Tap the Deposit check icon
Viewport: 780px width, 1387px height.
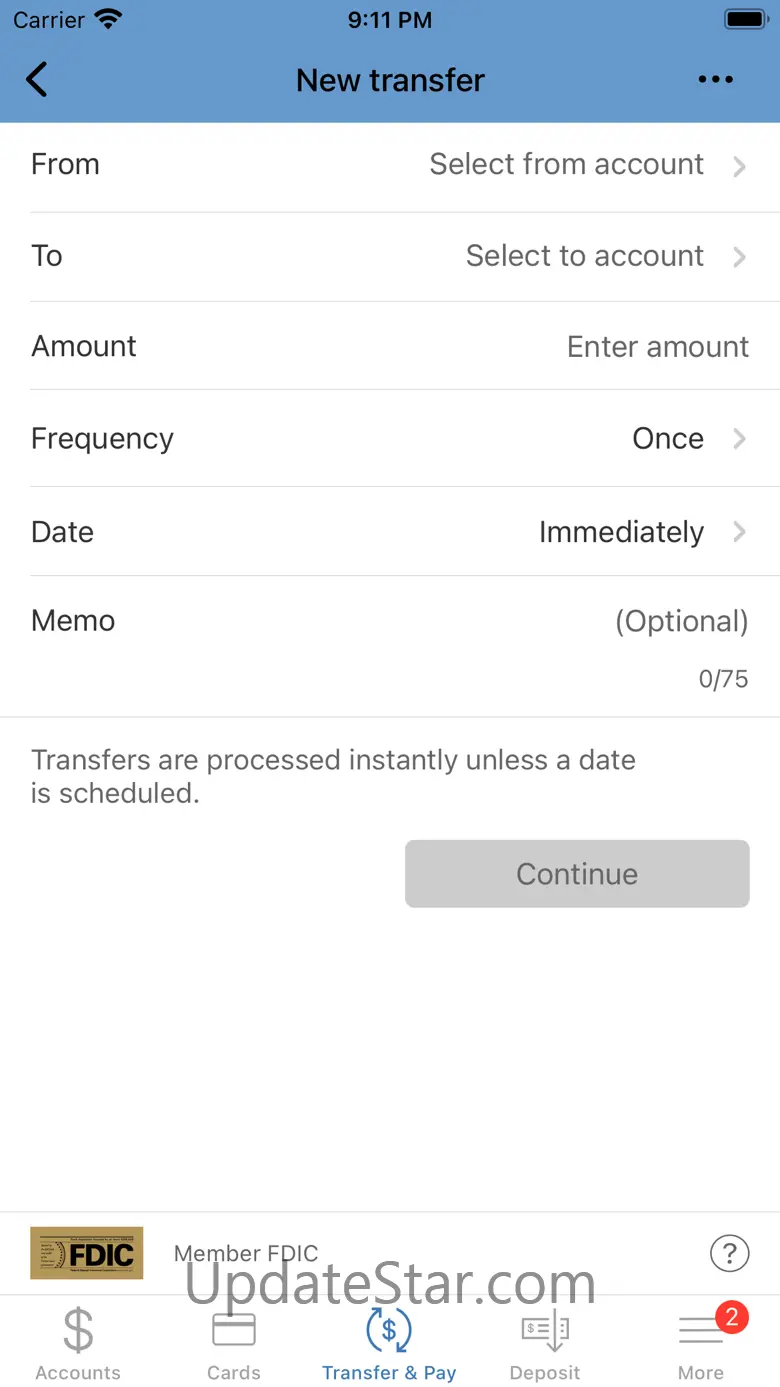tap(545, 1331)
